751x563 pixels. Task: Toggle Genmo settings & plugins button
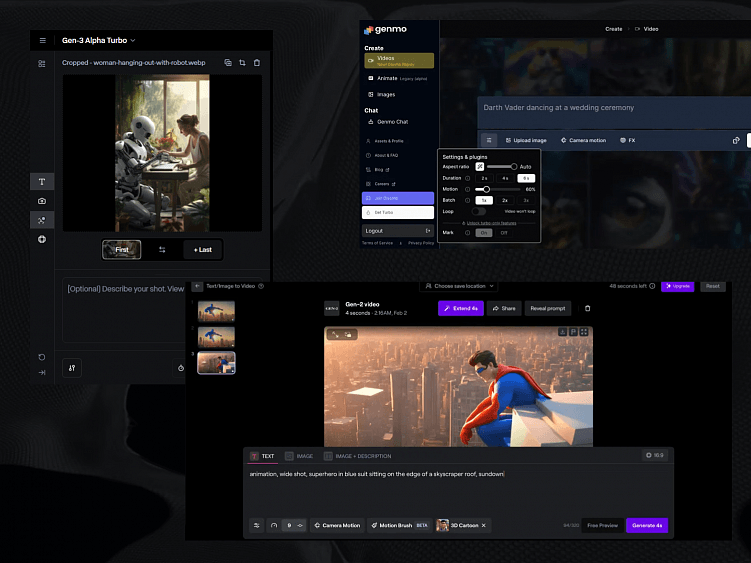pos(489,140)
